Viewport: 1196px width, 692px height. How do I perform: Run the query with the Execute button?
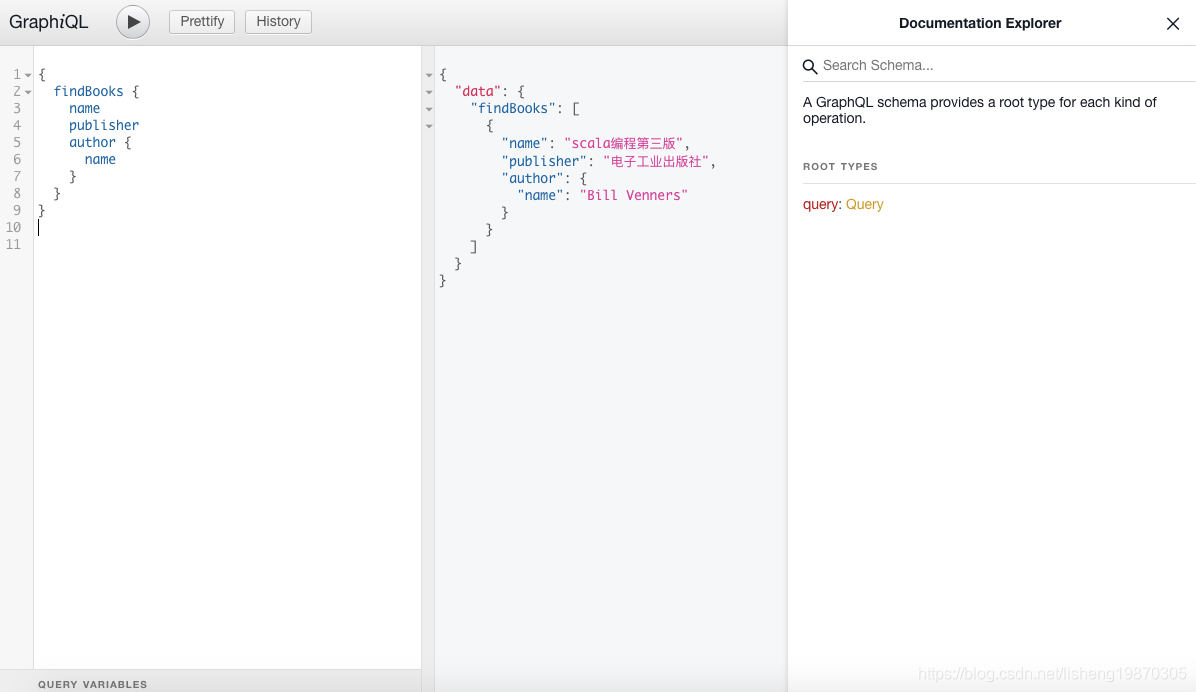[x=133, y=21]
